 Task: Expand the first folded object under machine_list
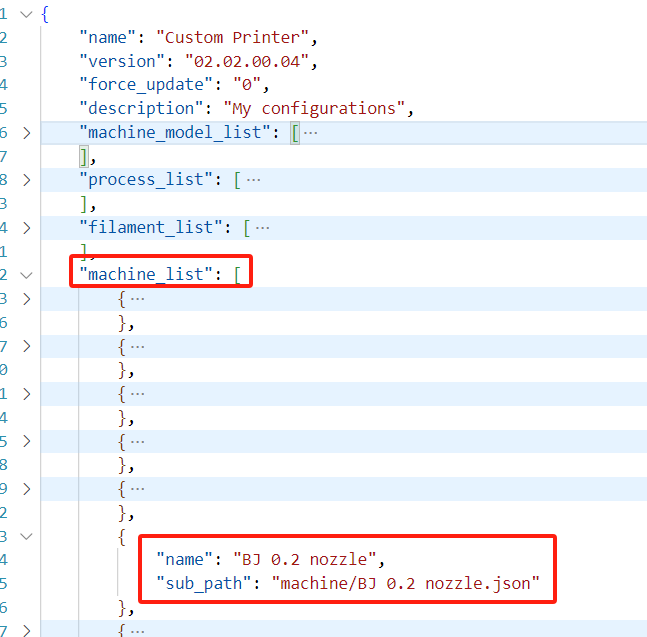tap(26, 298)
